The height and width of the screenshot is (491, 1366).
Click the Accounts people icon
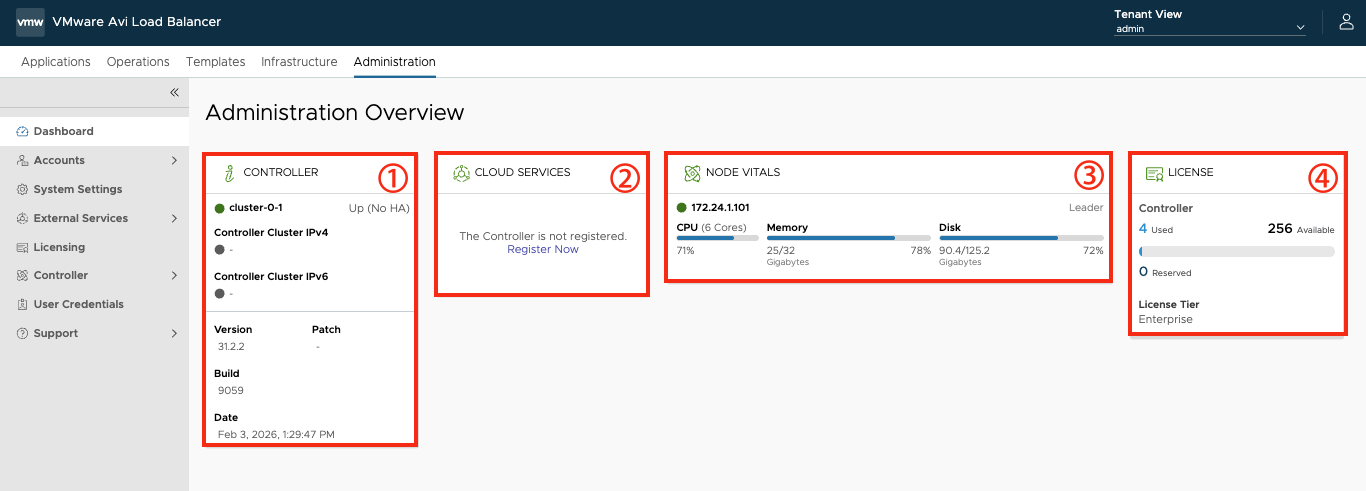(23, 160)
